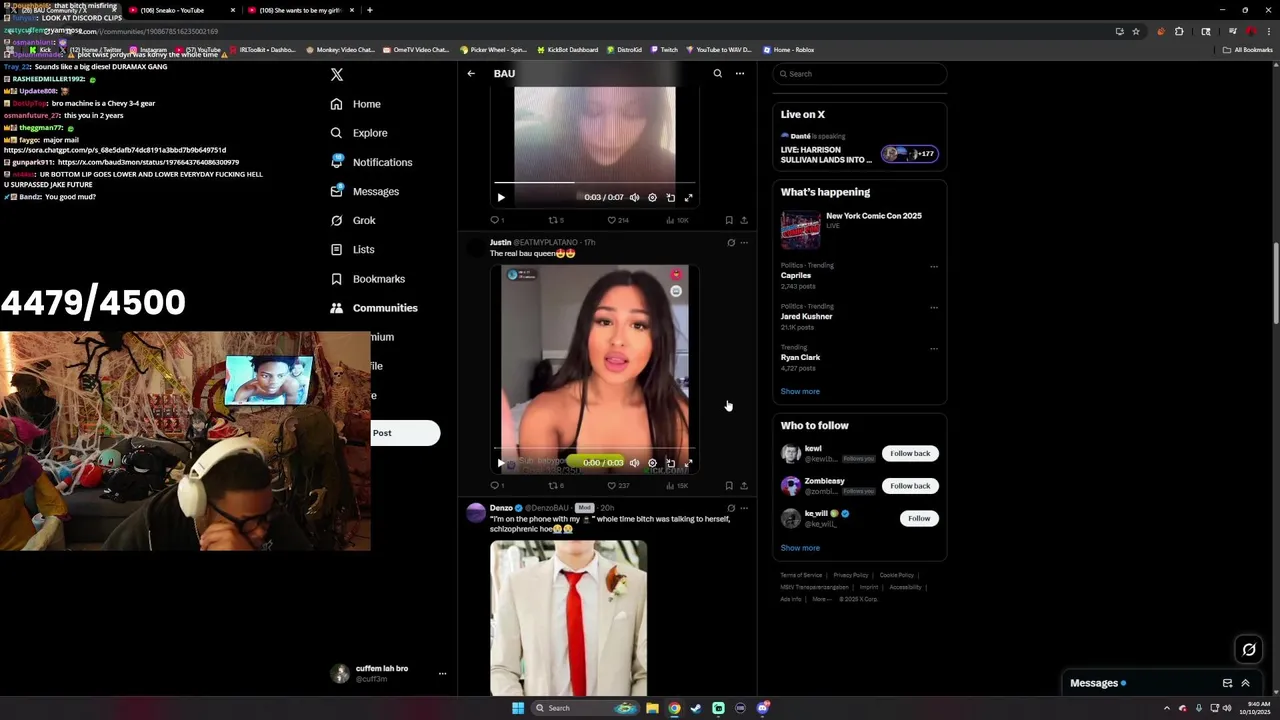Play Justin's video post
This screenshot has width=1280, height=720.
(501, 463)
